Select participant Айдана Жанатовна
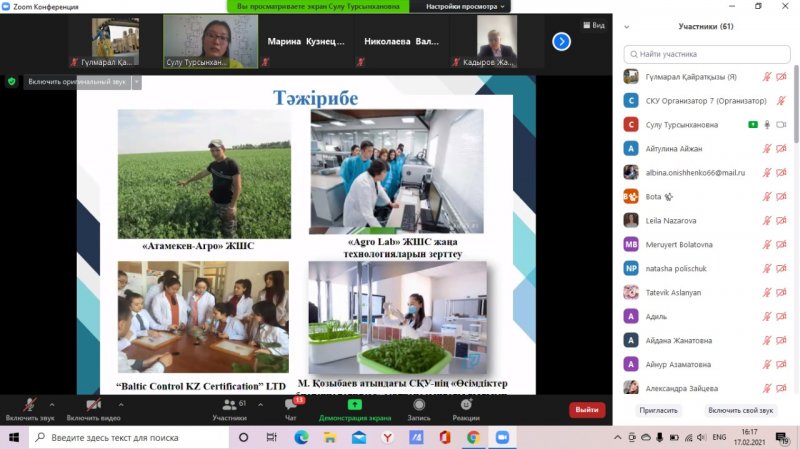 click(x=707, y=340)
